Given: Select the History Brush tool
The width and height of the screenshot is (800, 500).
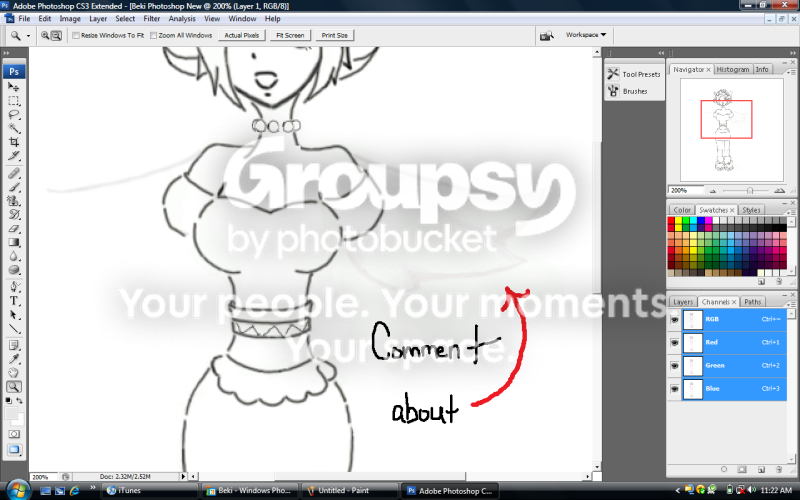Looking at the screenshot, I should pyautogui.click(x=14, y=215).
